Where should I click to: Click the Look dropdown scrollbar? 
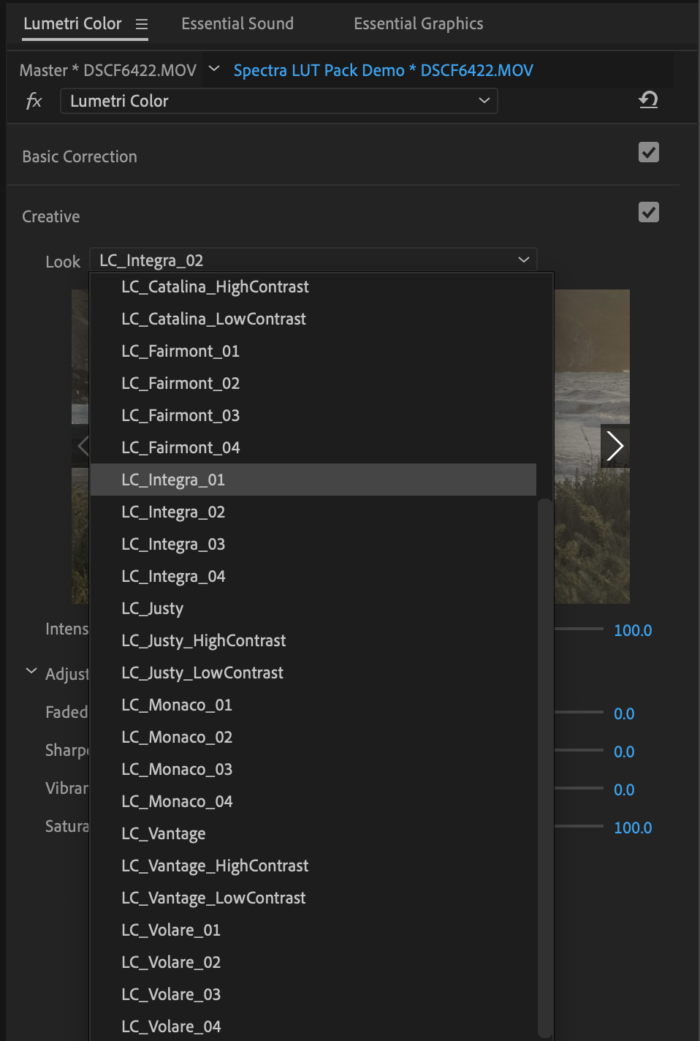coord(546,700)
